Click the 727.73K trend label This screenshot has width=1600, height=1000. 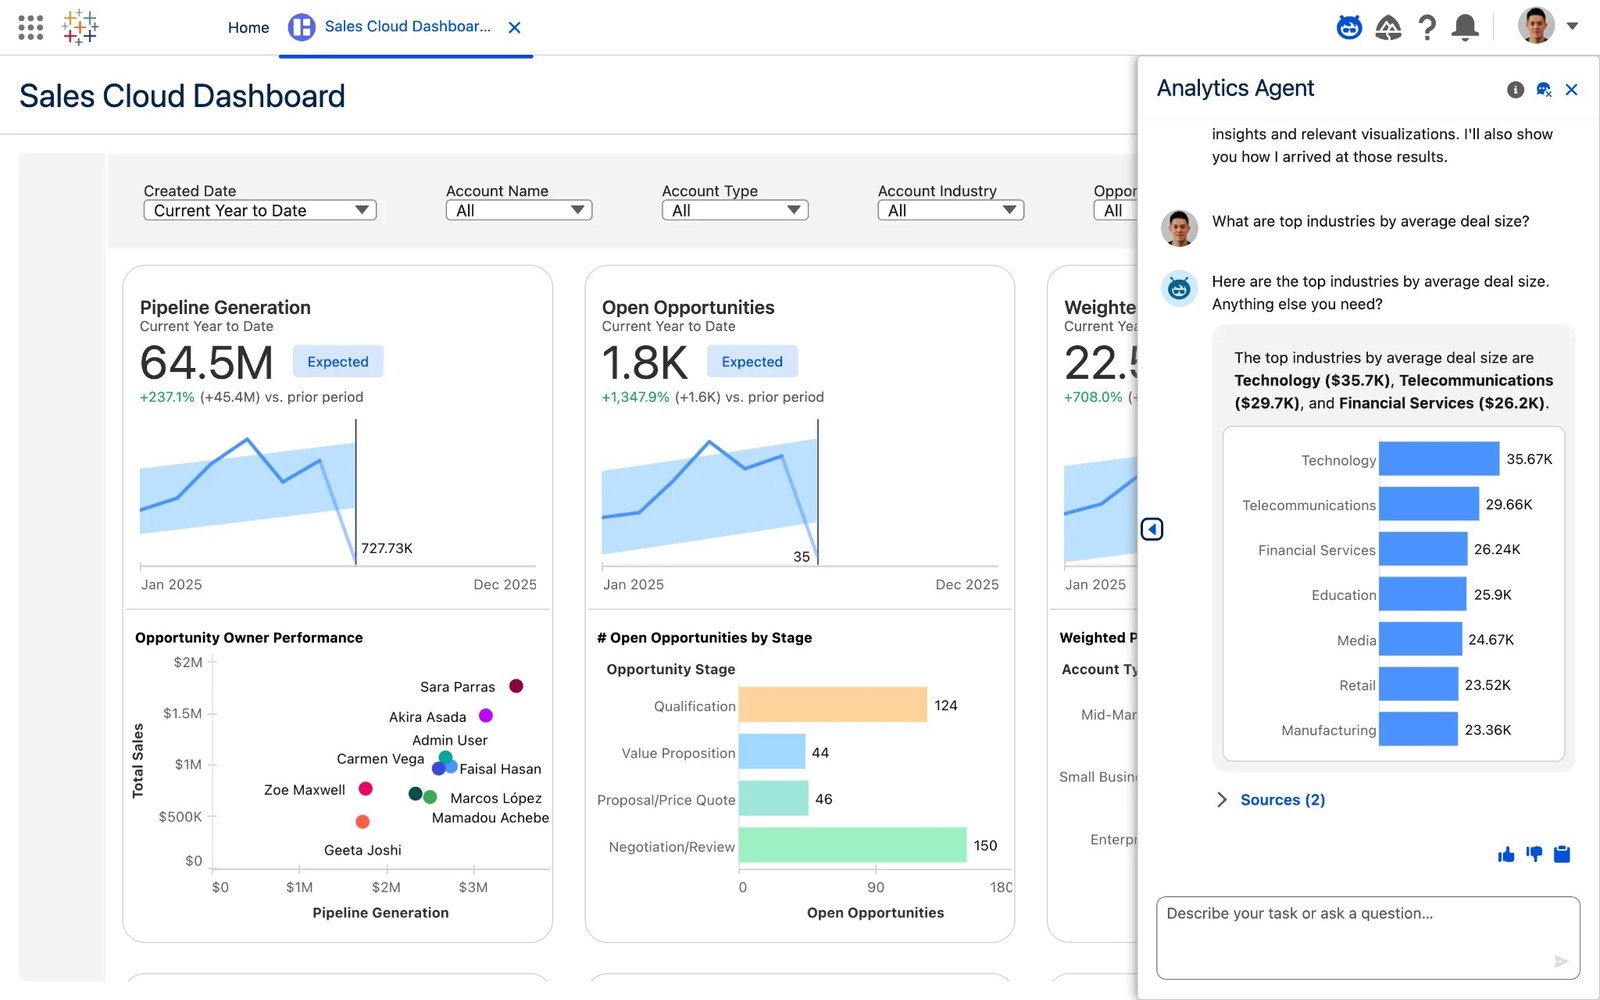tap(387, 548)
